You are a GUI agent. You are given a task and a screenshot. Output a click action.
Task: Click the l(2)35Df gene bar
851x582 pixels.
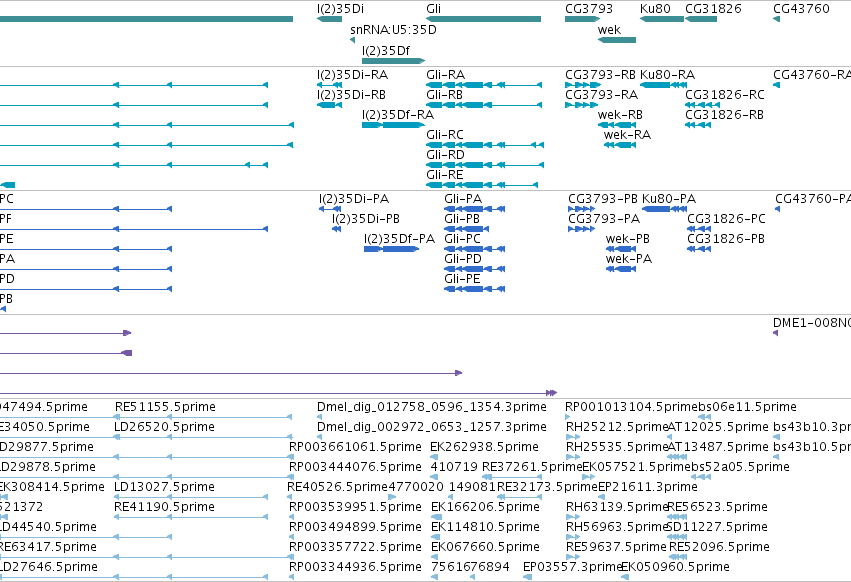(393, 61)
